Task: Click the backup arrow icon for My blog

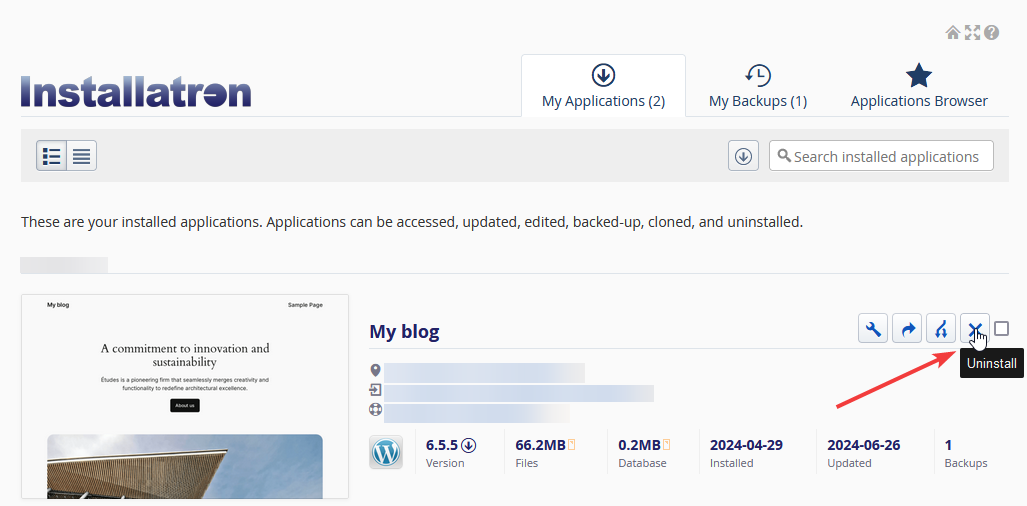Action: tap(907, 329)
